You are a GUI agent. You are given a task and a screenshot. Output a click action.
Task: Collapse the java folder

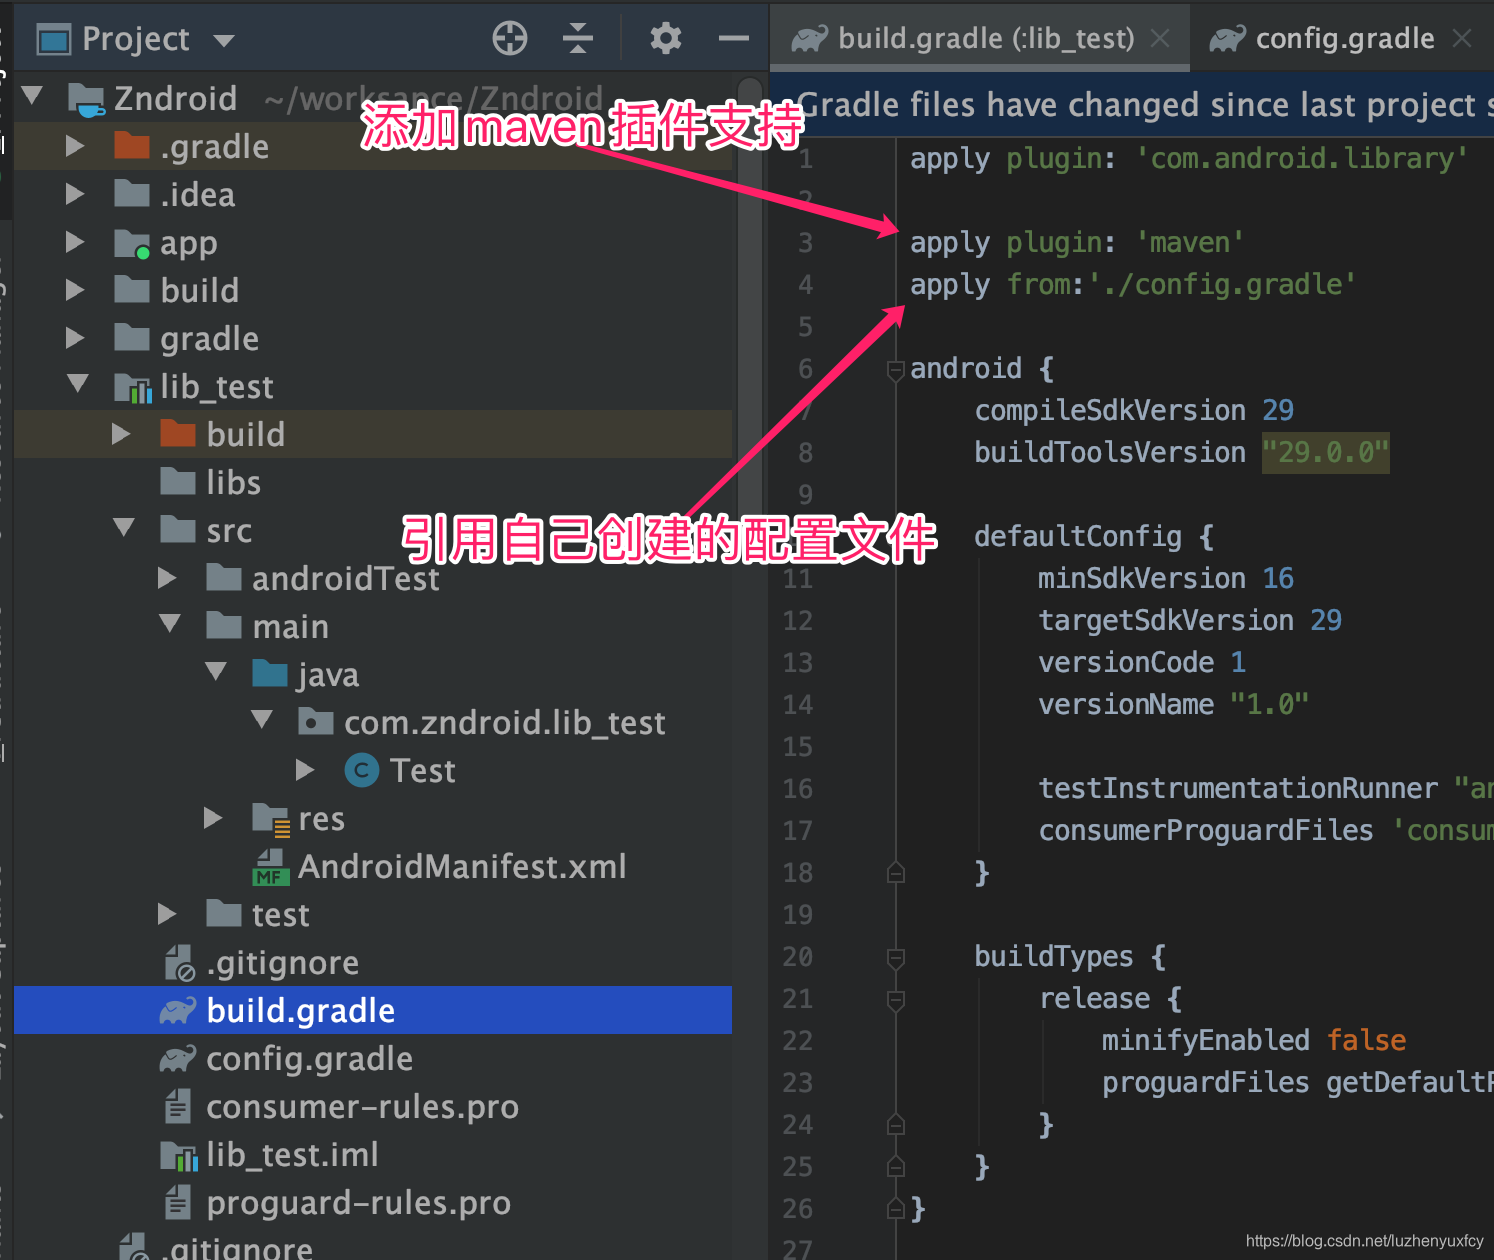click(x=216, y=672)
